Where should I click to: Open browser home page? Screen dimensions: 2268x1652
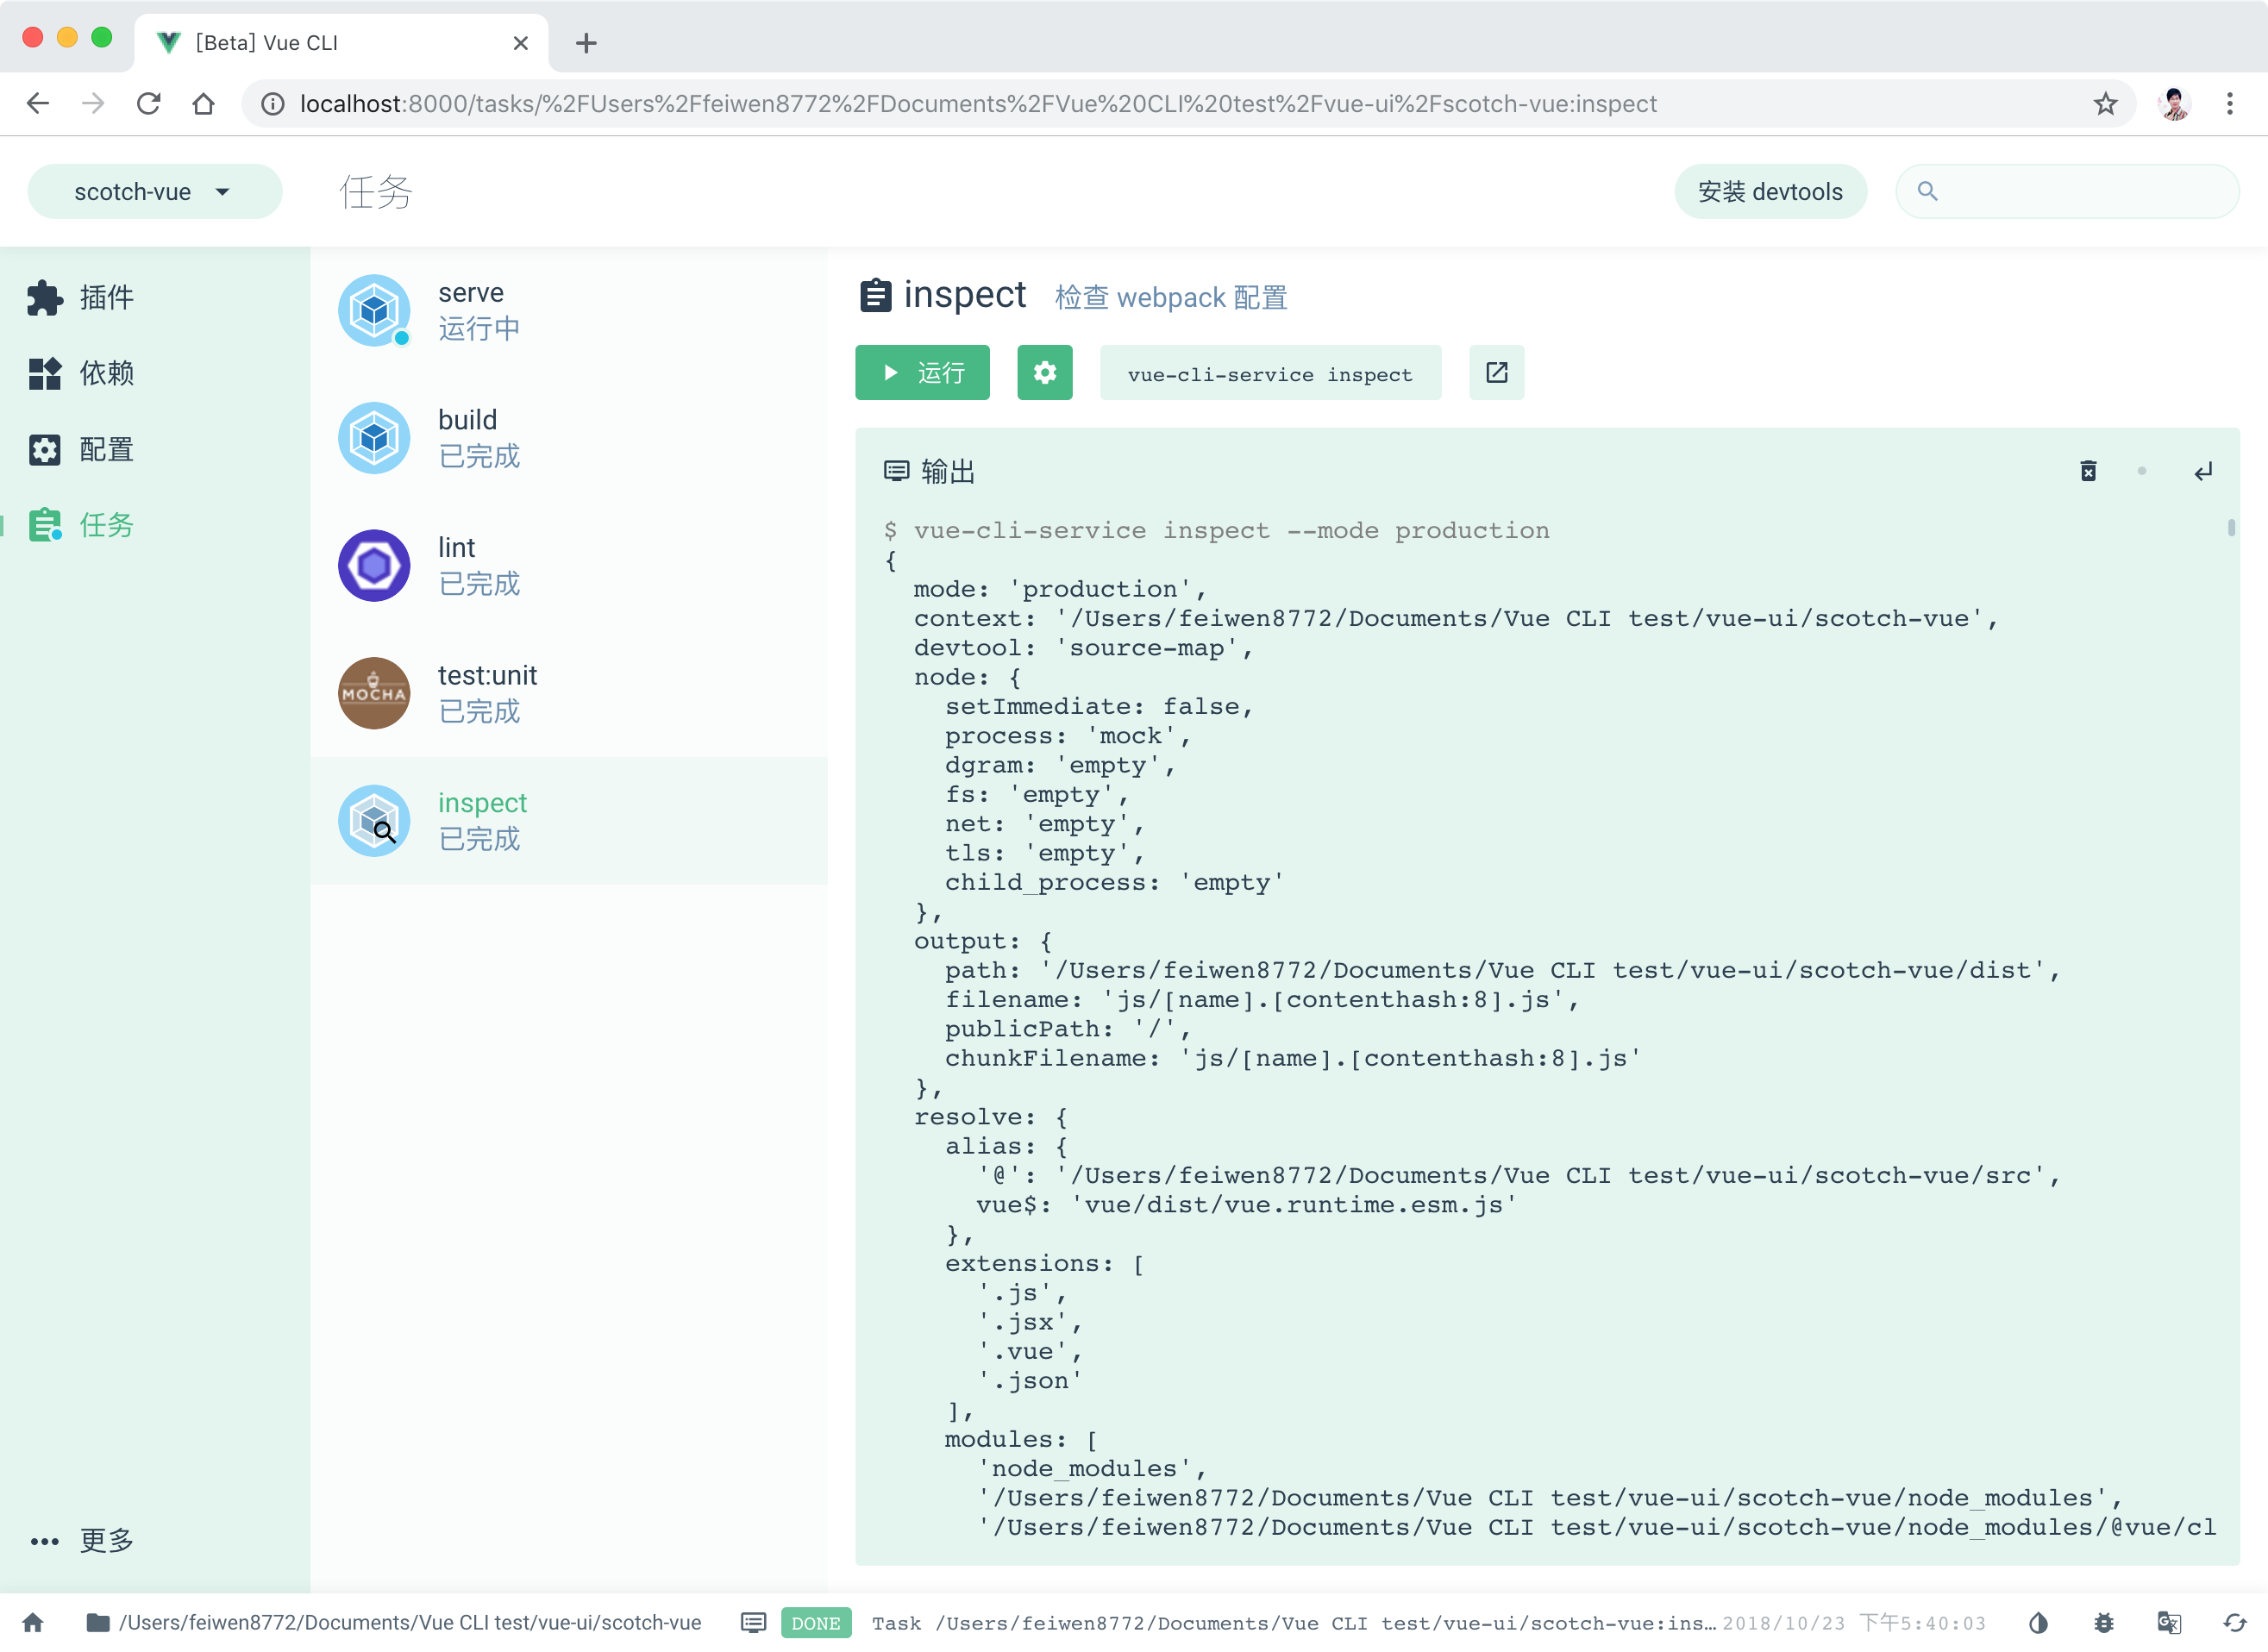coord(203,103)
